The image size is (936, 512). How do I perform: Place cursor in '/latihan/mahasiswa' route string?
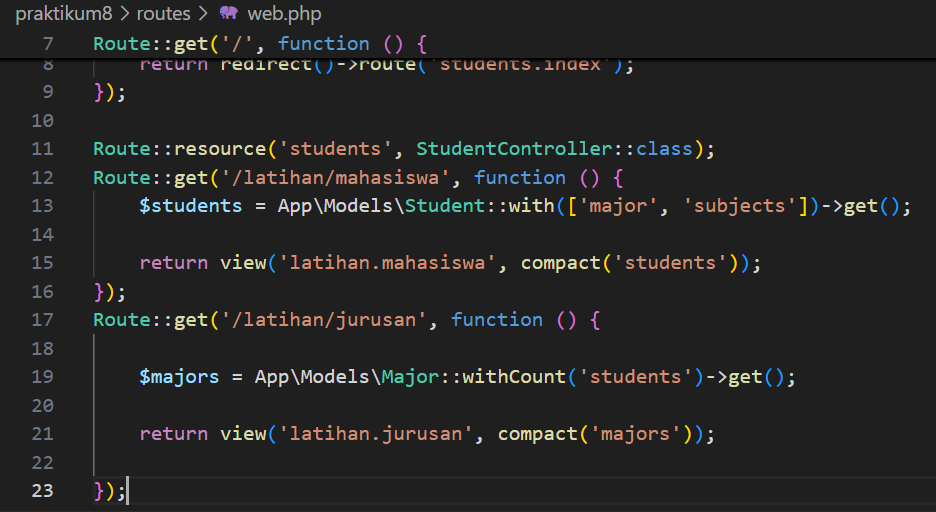click(335, 178)
